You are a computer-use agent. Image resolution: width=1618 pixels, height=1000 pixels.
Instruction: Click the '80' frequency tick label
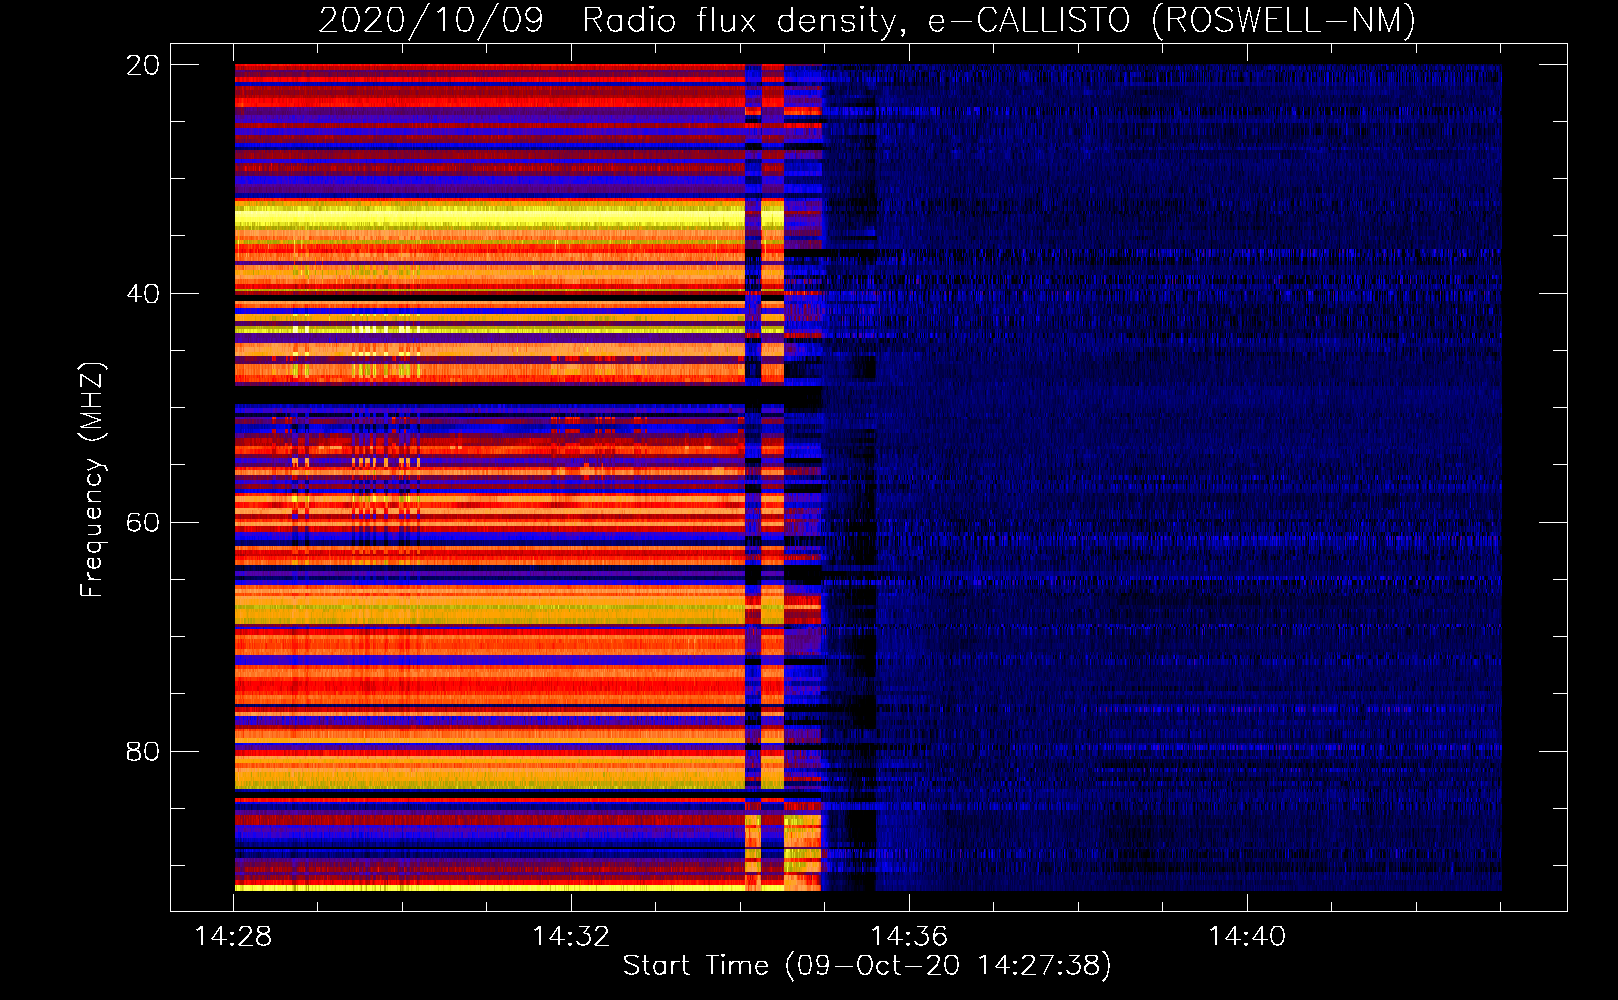point(143,752)
